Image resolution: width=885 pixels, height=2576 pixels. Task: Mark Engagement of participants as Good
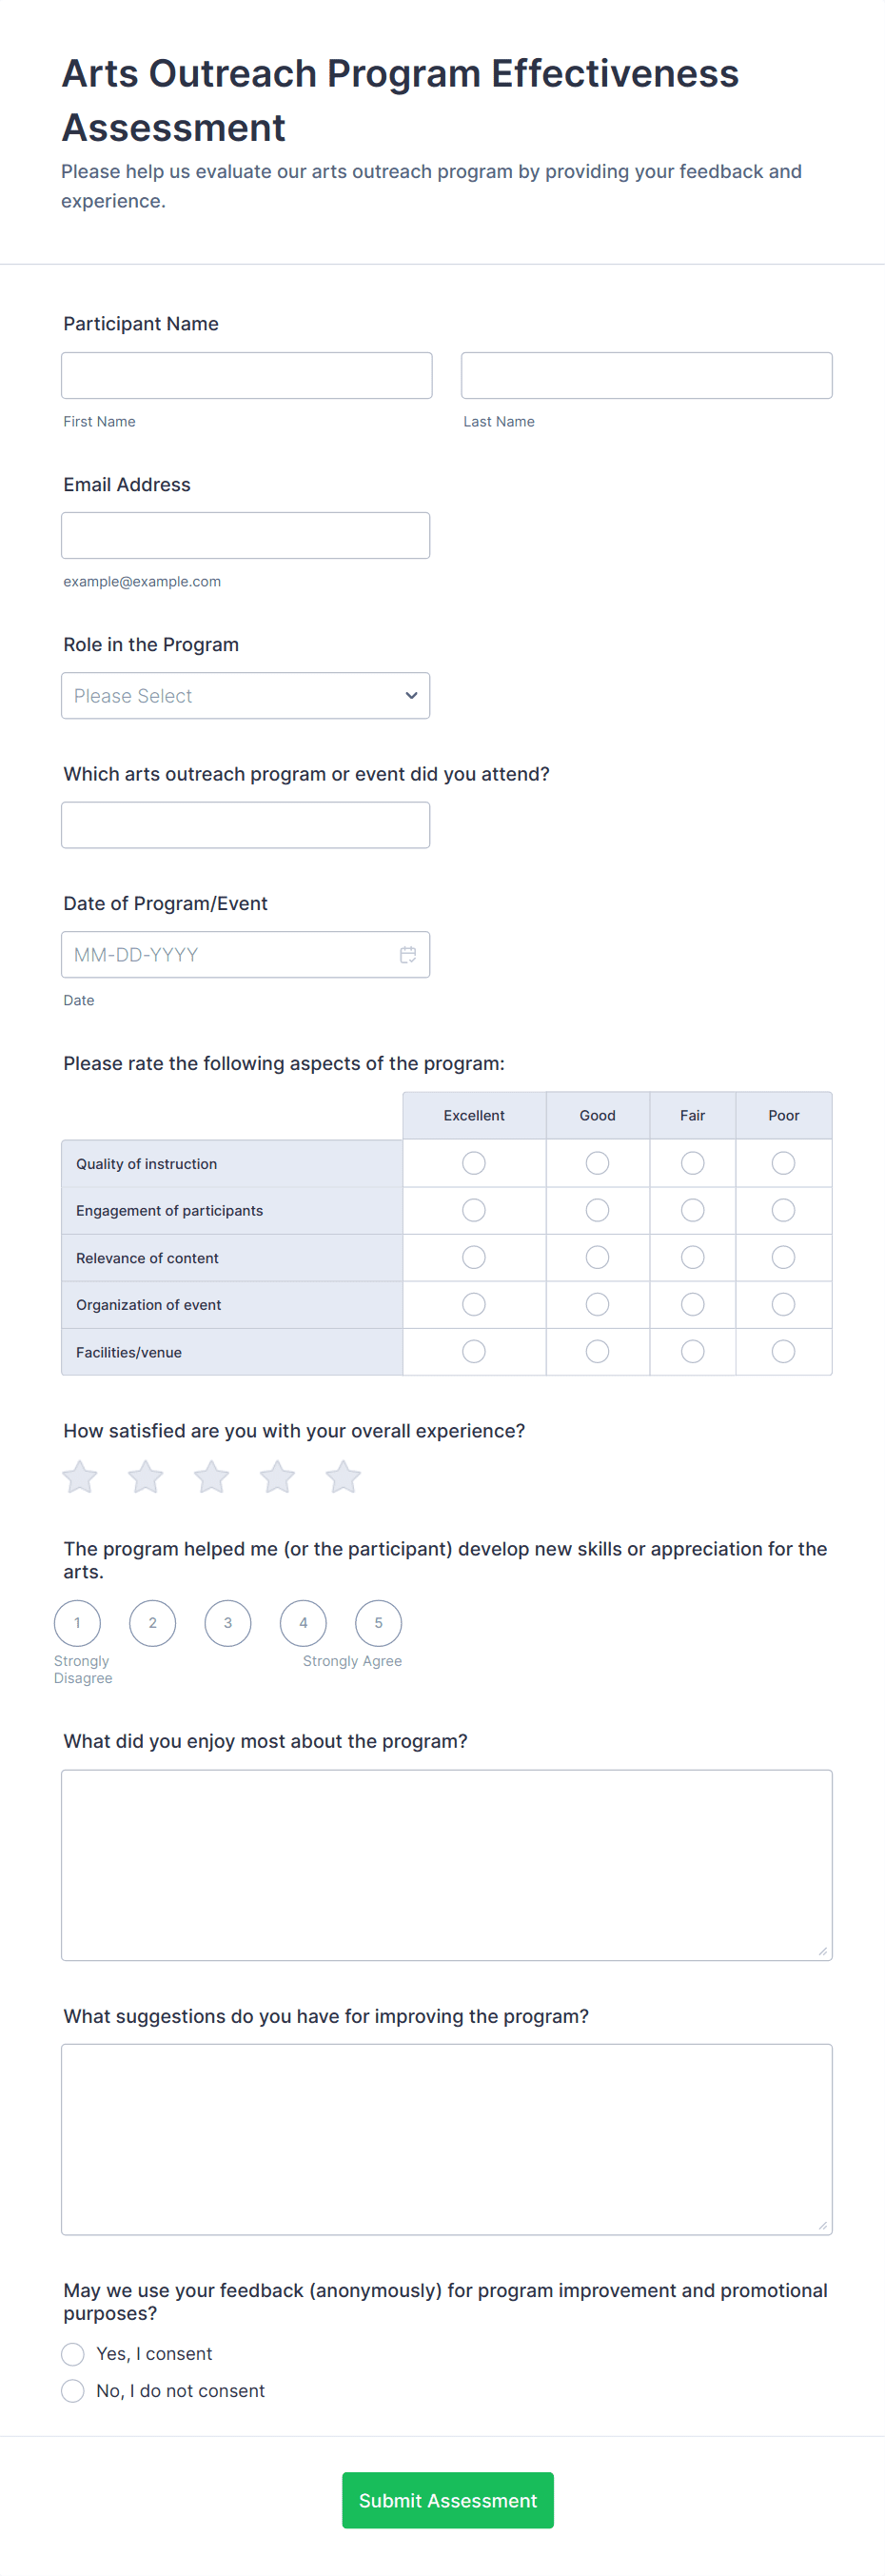[597, 1211]
